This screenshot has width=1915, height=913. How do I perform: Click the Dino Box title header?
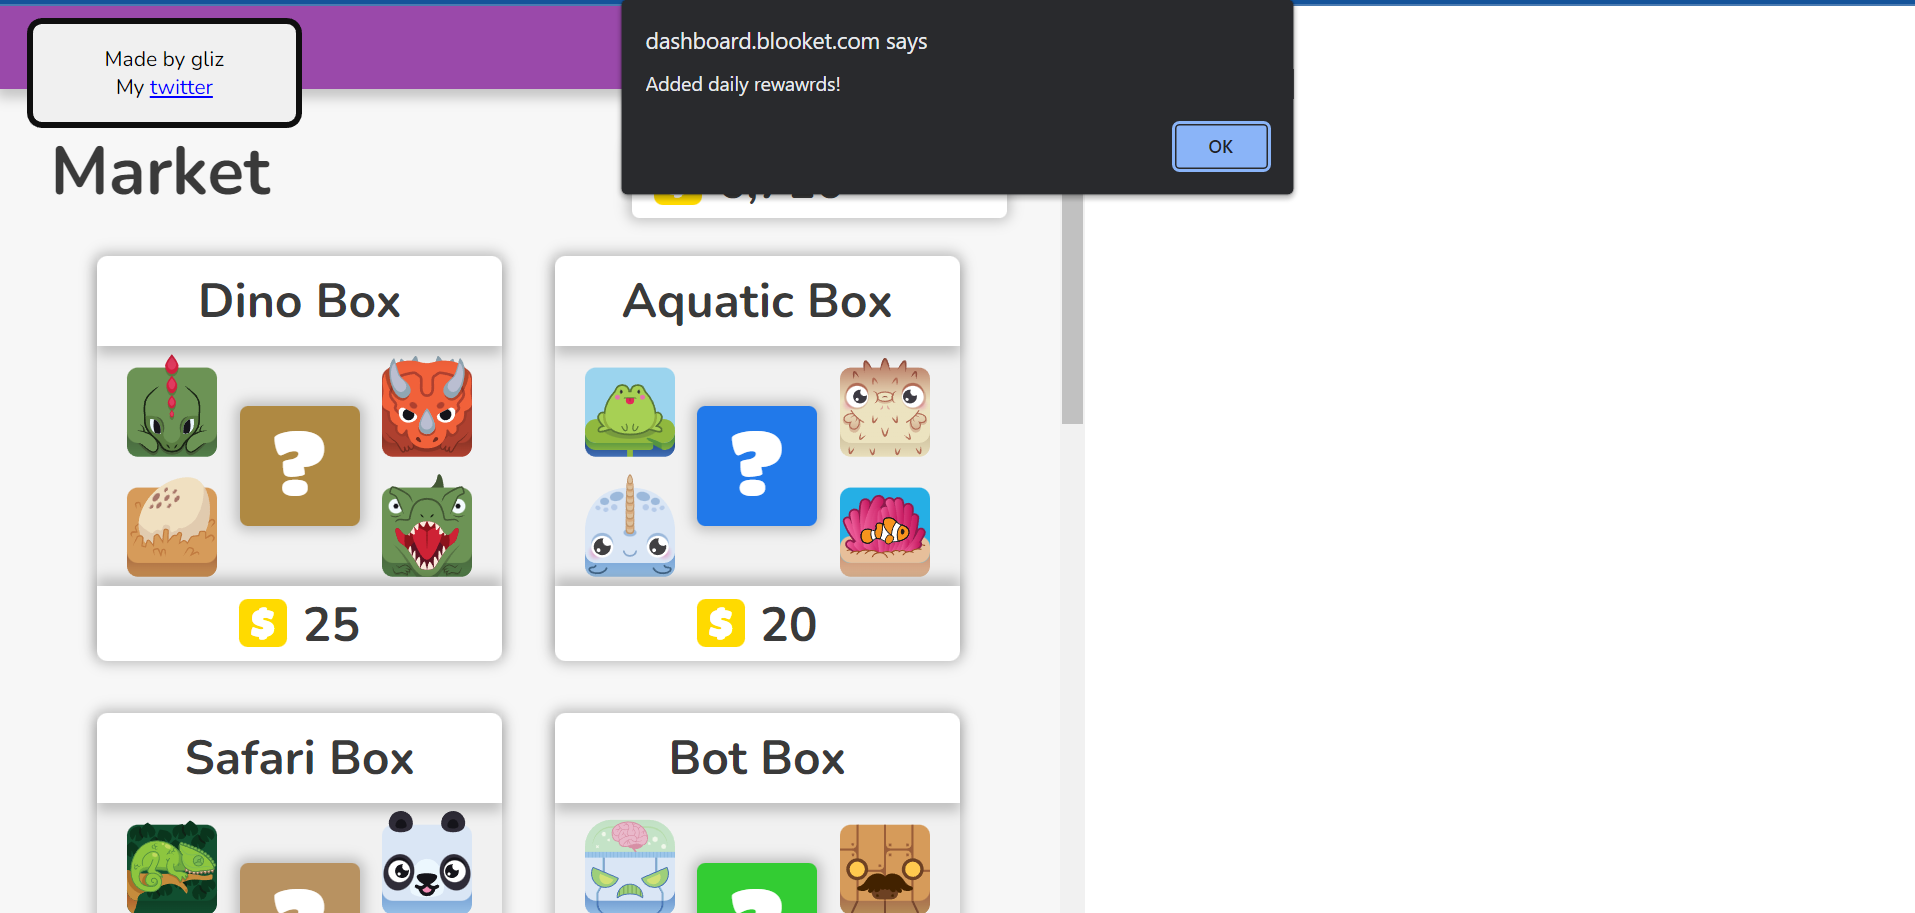(x=299, y=301)
